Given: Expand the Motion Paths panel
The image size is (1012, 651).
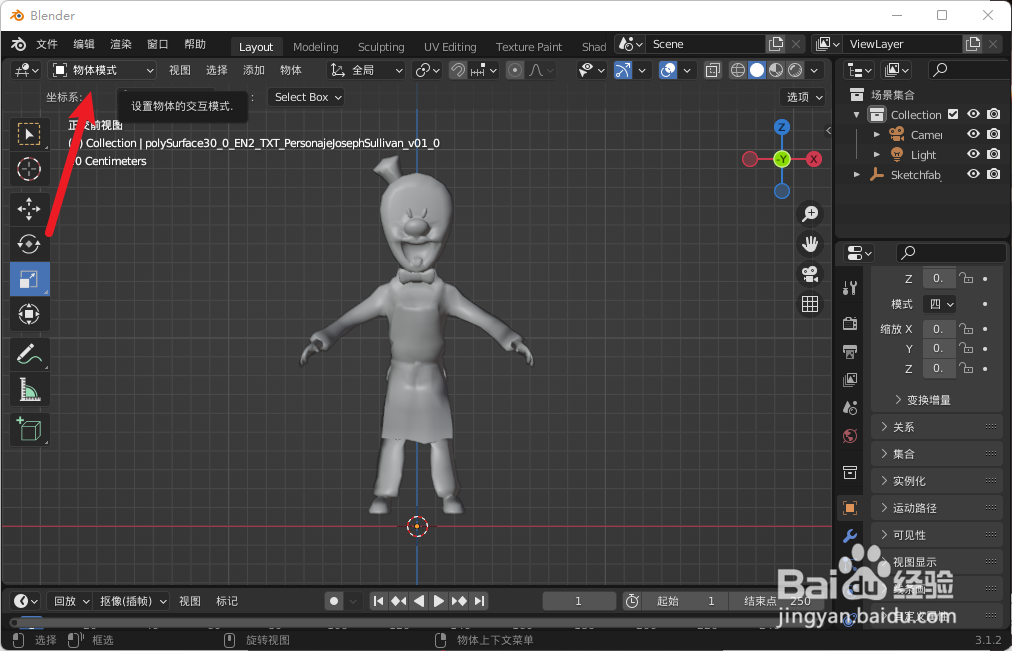Looking at the screenshot, I should point(935,508).
